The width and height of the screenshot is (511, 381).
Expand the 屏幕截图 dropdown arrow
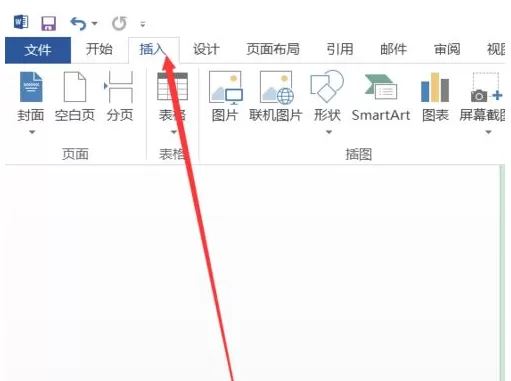pos(488,132)
